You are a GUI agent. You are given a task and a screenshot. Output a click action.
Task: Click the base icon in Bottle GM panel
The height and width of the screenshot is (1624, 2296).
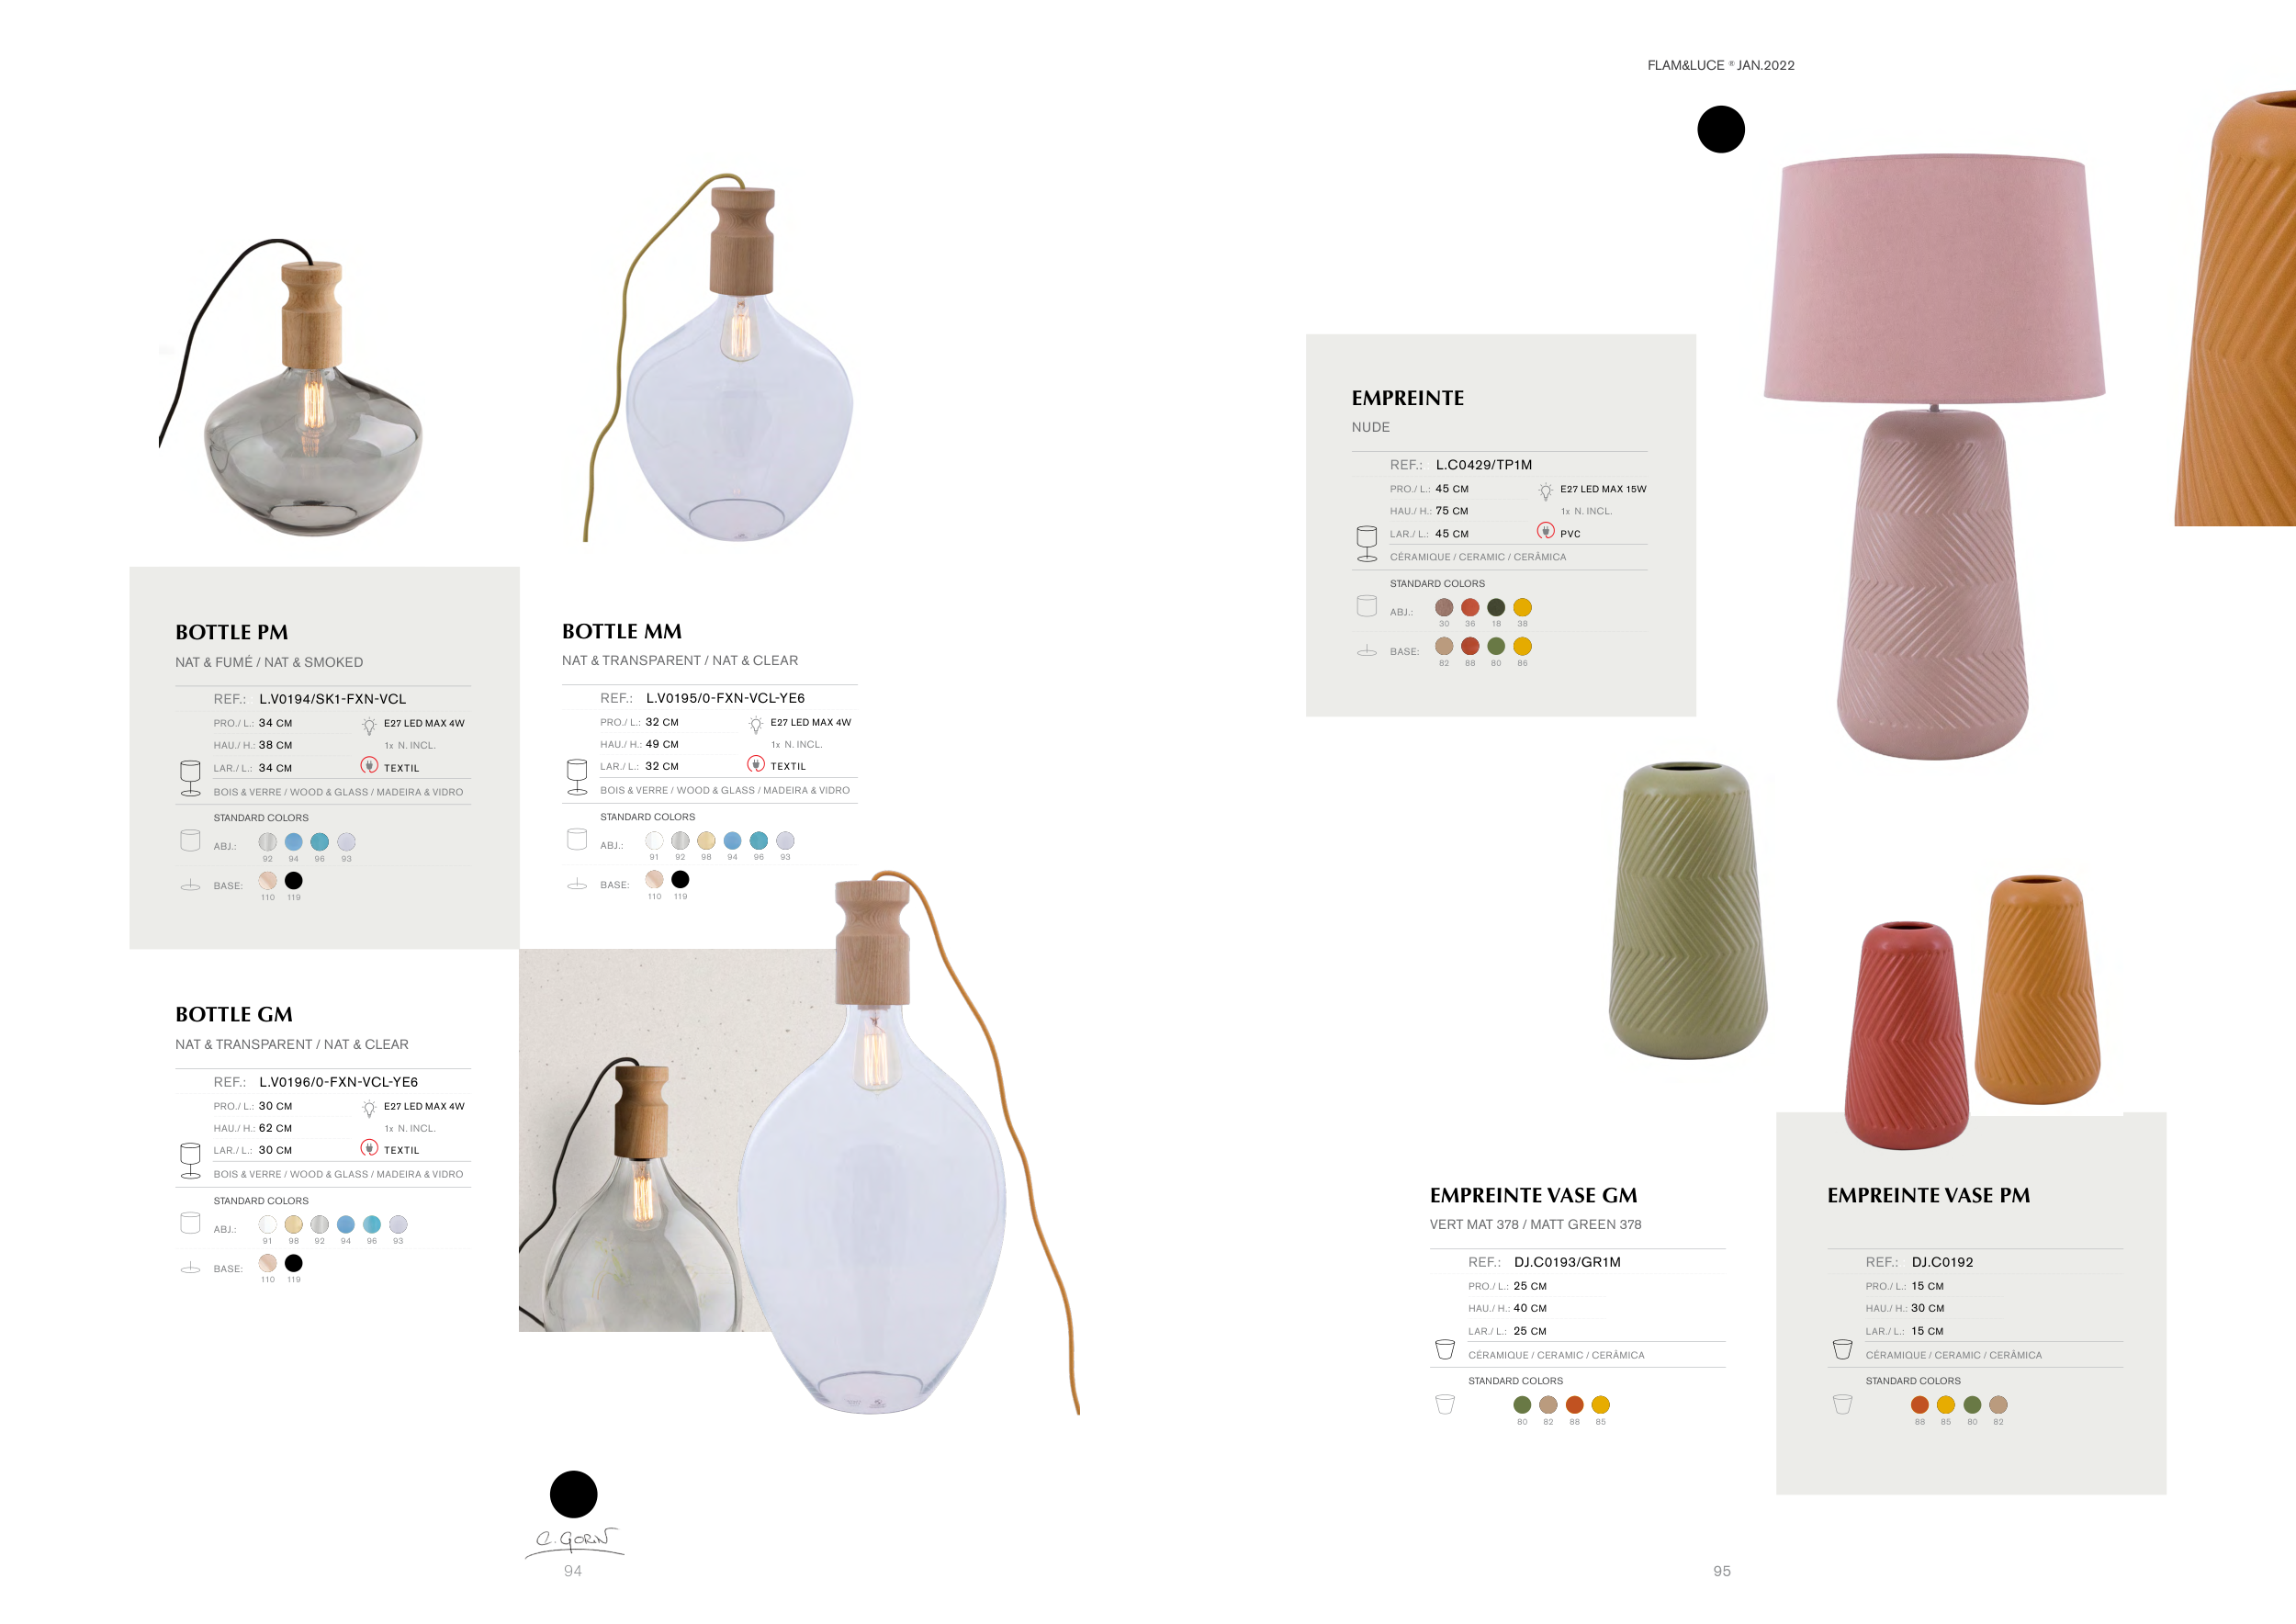[x=190, y=1268]
